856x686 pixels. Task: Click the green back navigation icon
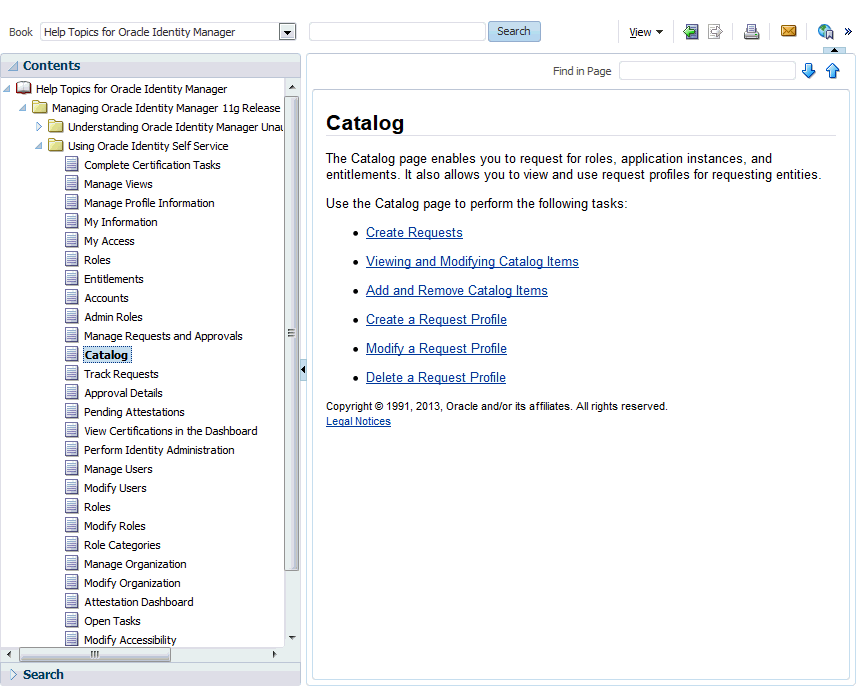(691, 32)
